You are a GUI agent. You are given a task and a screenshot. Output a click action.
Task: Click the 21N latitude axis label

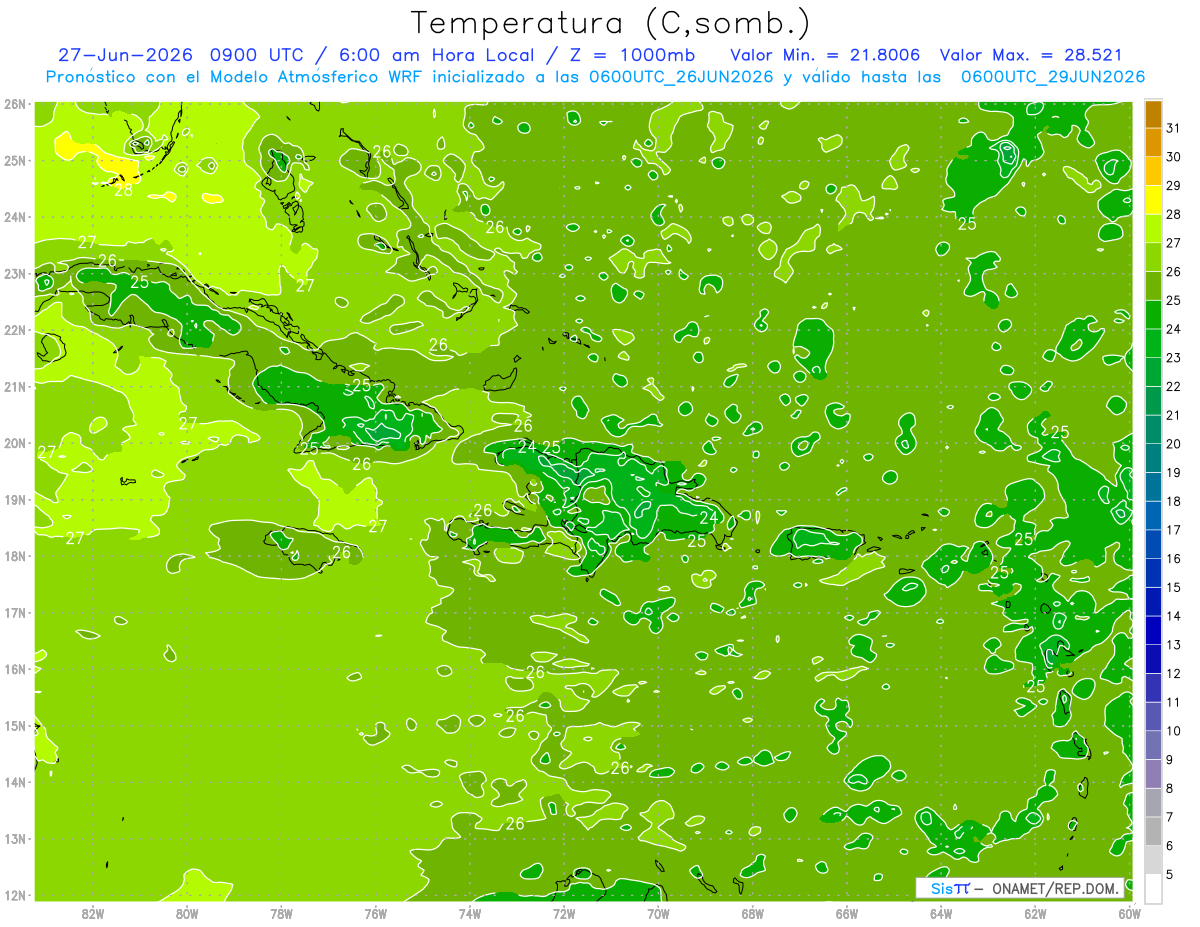tap(15, 386)
